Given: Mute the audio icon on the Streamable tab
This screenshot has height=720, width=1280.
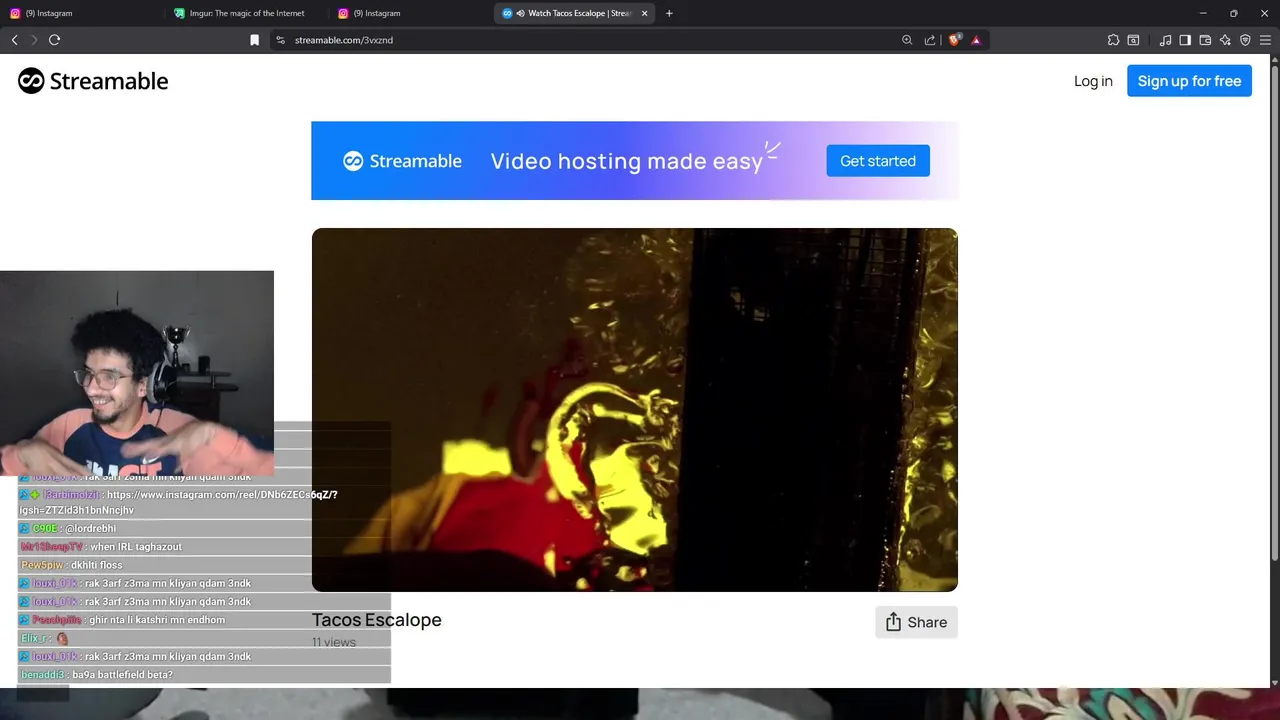Looking at the screenshot, I should pos(520,13).
